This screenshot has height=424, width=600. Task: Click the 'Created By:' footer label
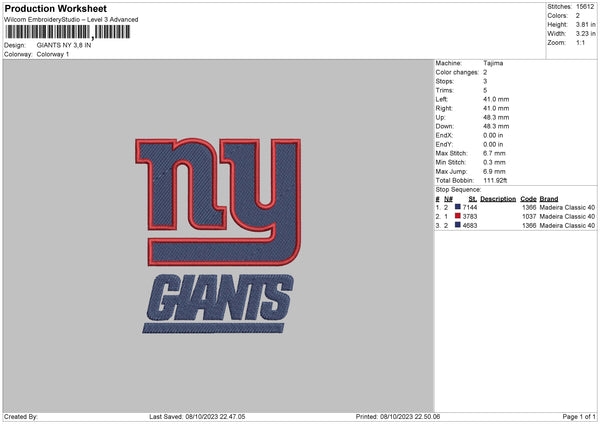pyautogui.click(x=21, y=417)
